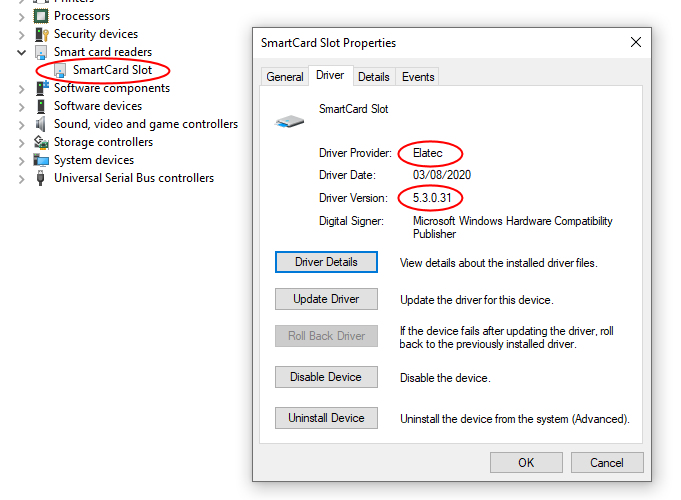Close the SmartCard Slot Properties dialog
Screen dimensions: 681x500
point(635,43)
